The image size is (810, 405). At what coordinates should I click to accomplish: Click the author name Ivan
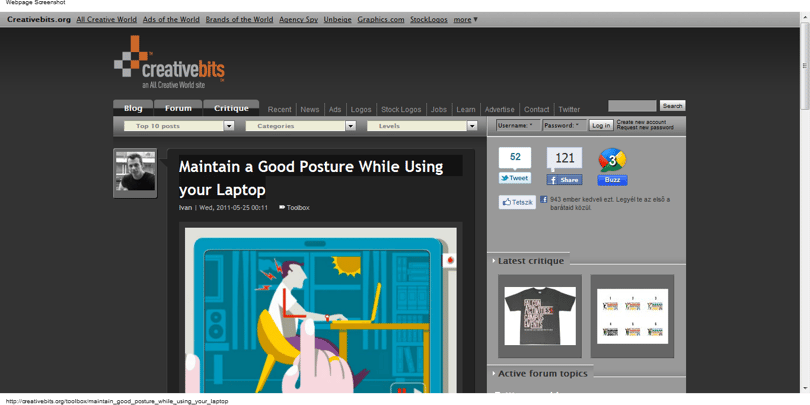pos(185,208)
